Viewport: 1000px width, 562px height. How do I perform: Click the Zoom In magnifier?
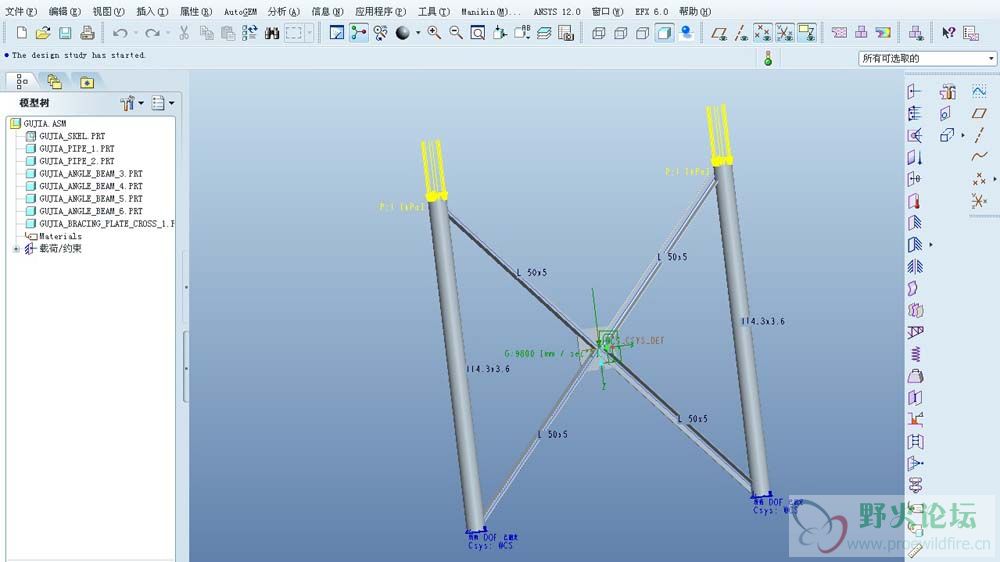click(434, 33)
